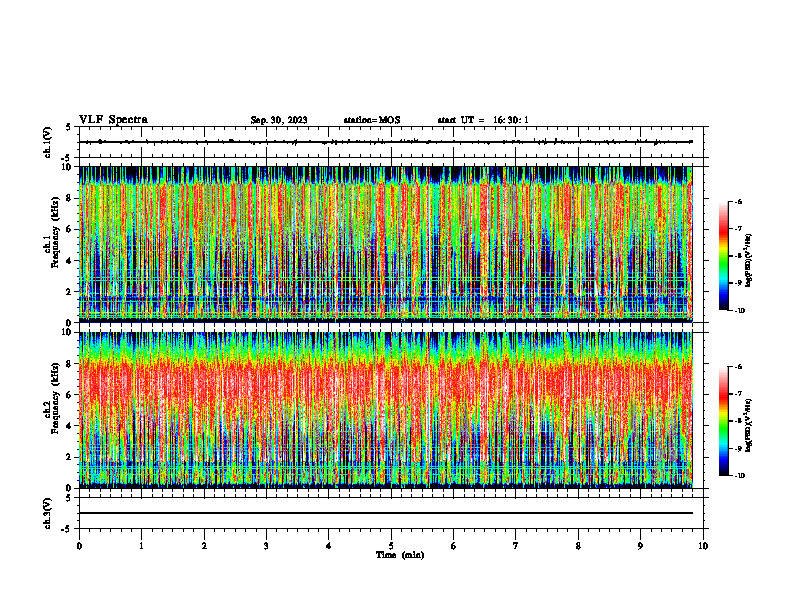Screen dimensions: 792x612
Task: Click the "0" label starting the time axis
Action: [x=79, y=546]
